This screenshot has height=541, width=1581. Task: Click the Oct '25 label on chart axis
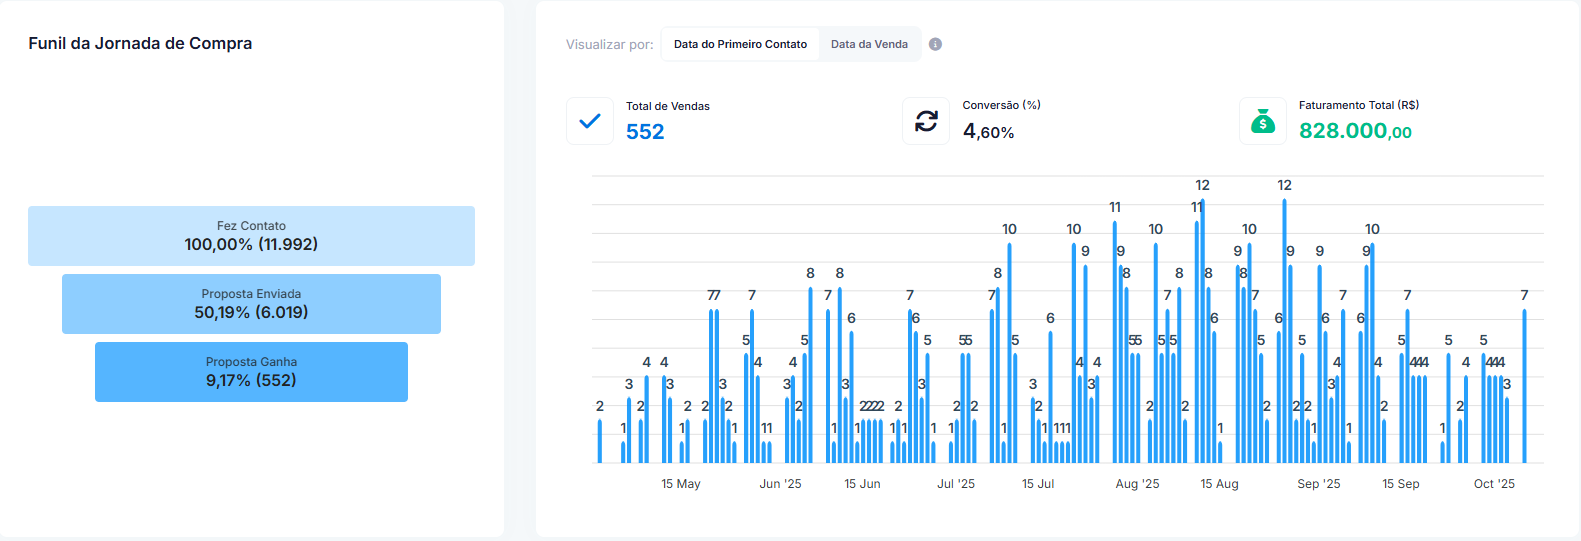click(1494, 484)
